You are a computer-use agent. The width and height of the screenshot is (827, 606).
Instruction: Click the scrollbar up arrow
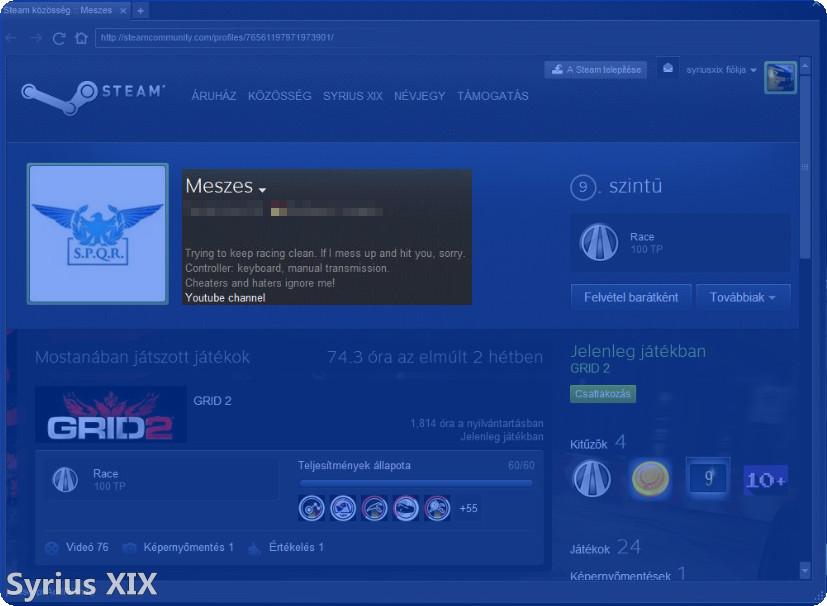(805, 66)
